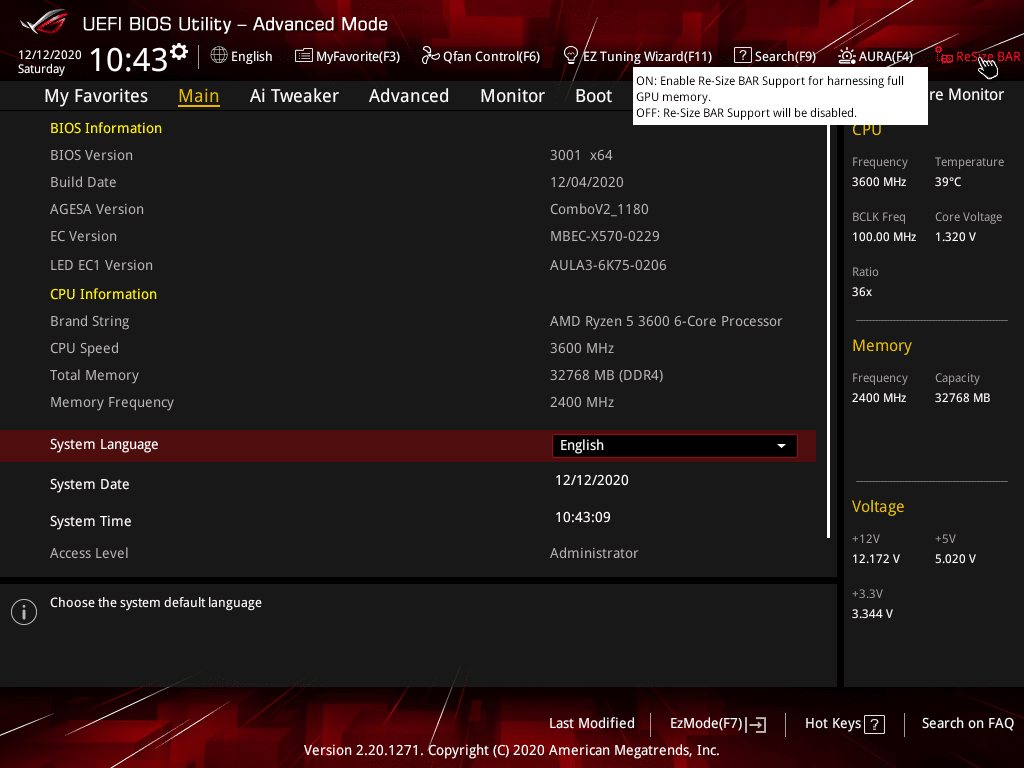This screenshot has height=768, width=1024.
Task: Show Hot Keys list
Action: point(845,724)
